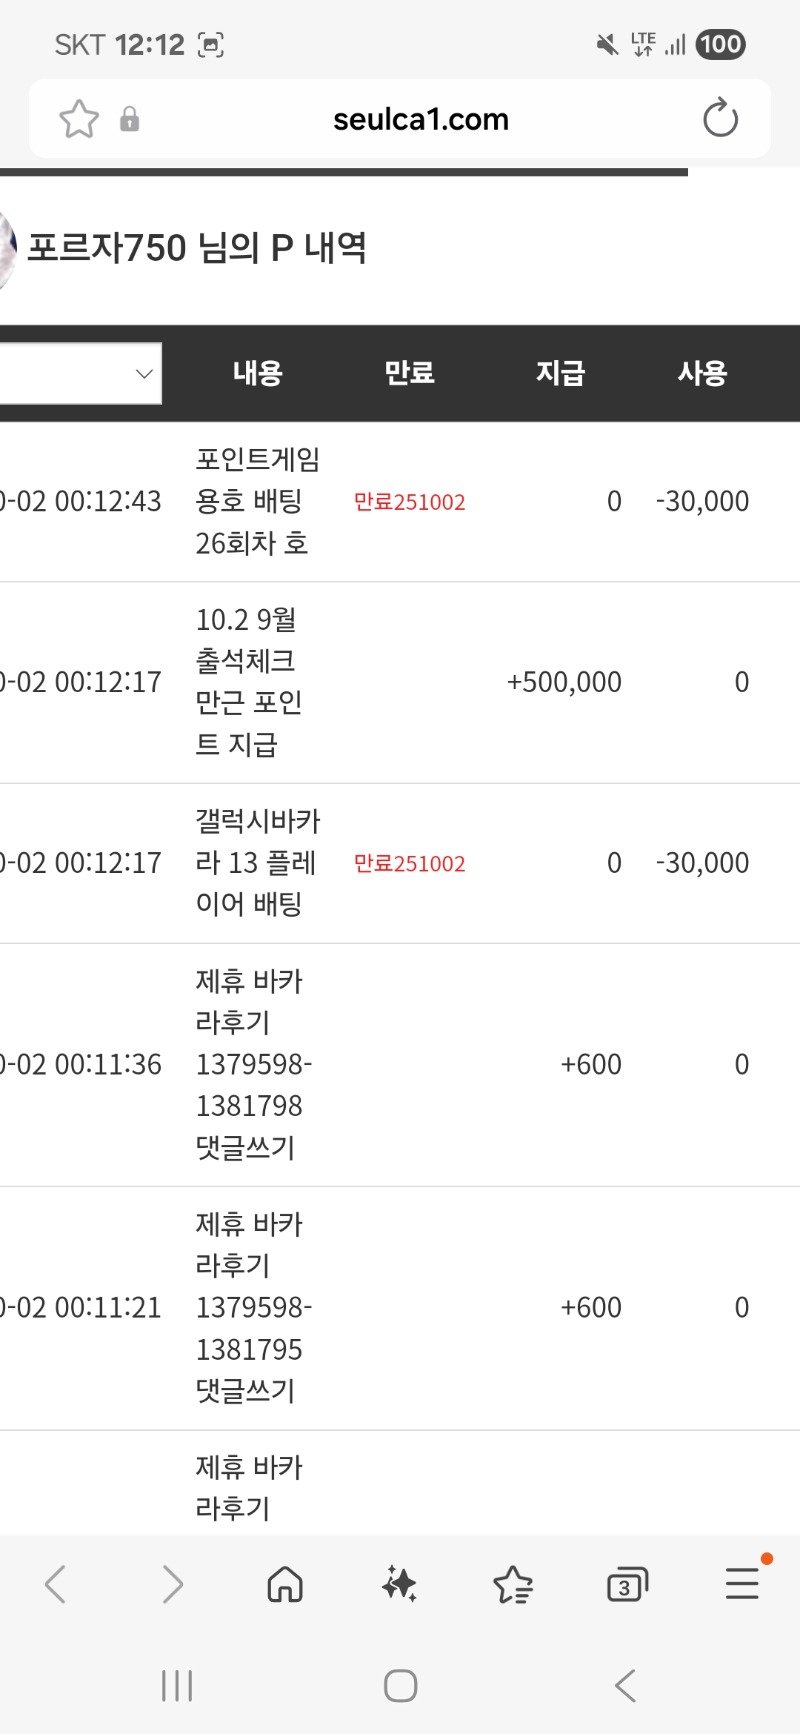Tap the bookmark star in address bar

[x=79, y=119]
